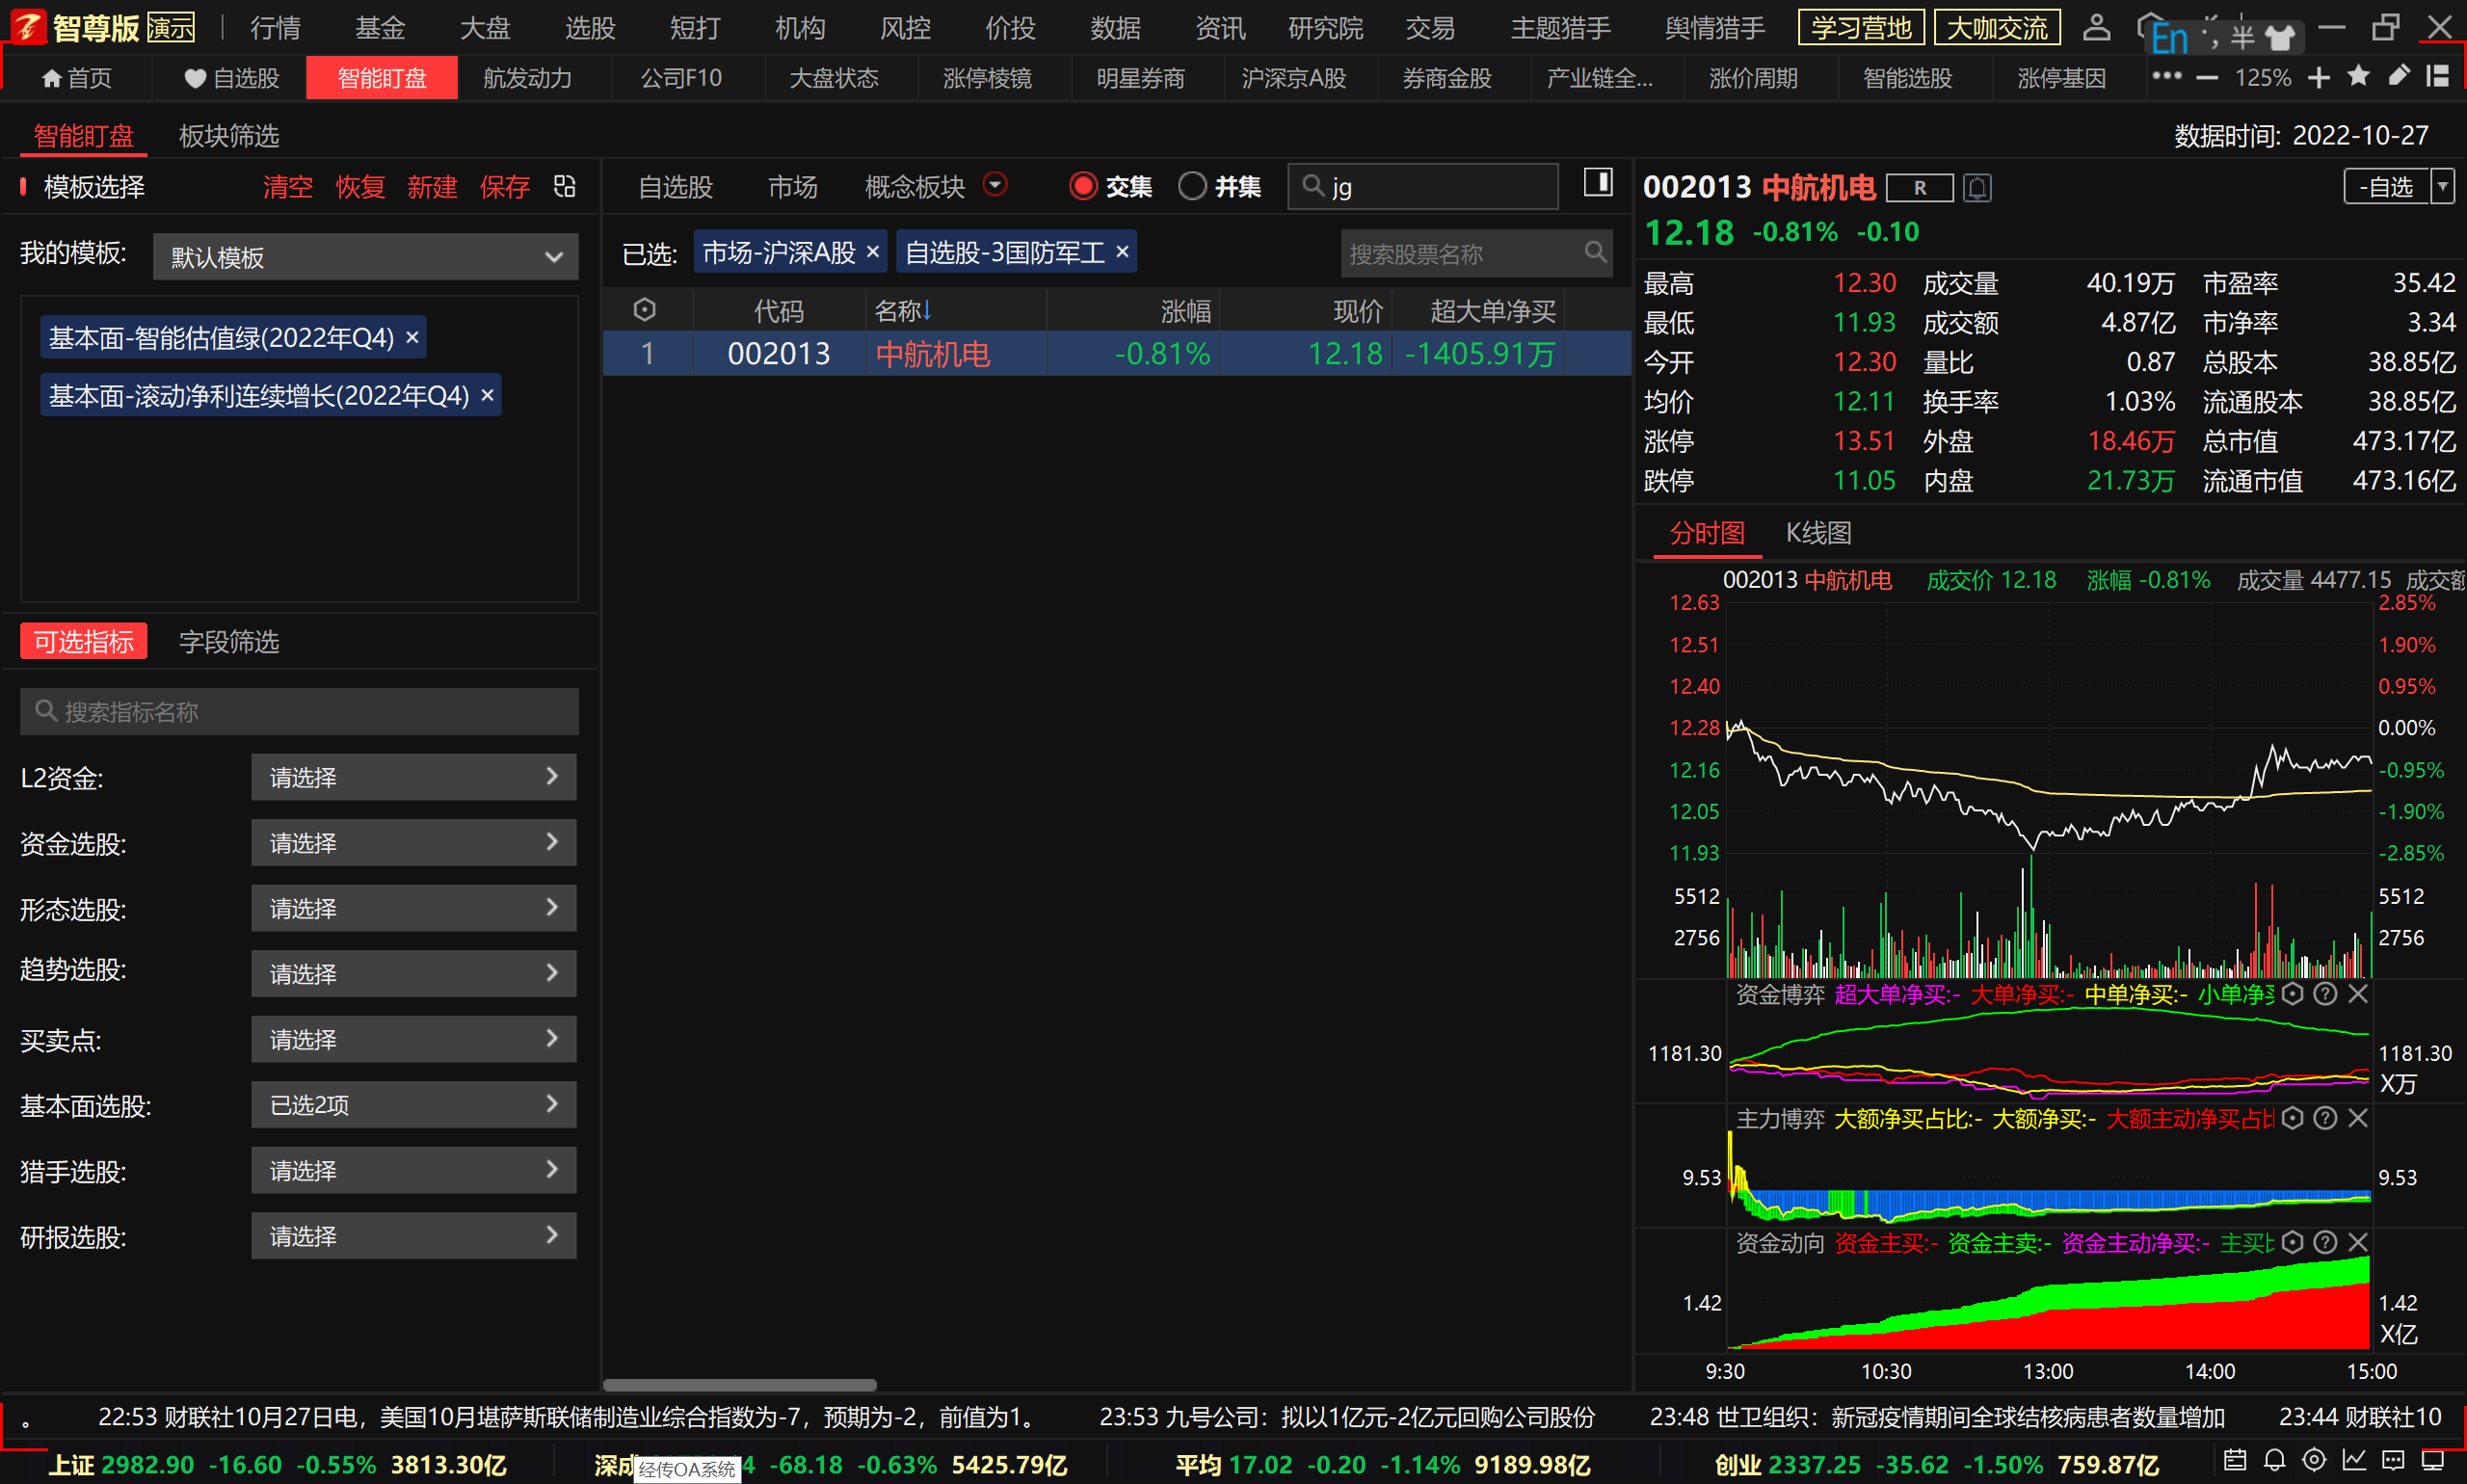Click the R badge next to 中航机电
Image resolution: width=2467 pixels, height=1484 pixels.
tap(1919, 187)
